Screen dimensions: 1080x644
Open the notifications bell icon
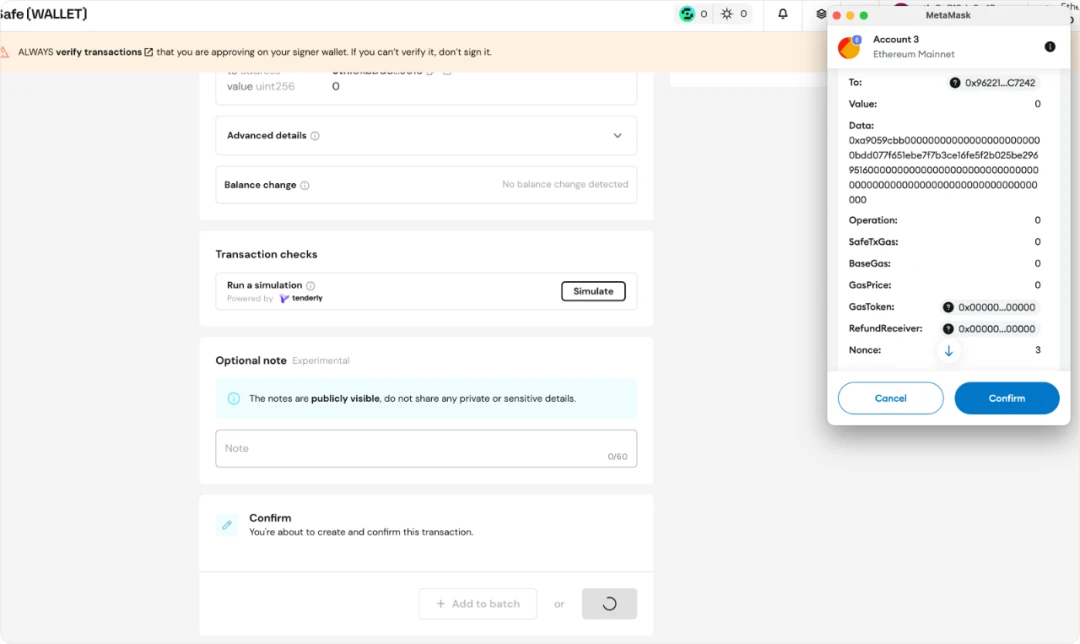coord(783,14)
